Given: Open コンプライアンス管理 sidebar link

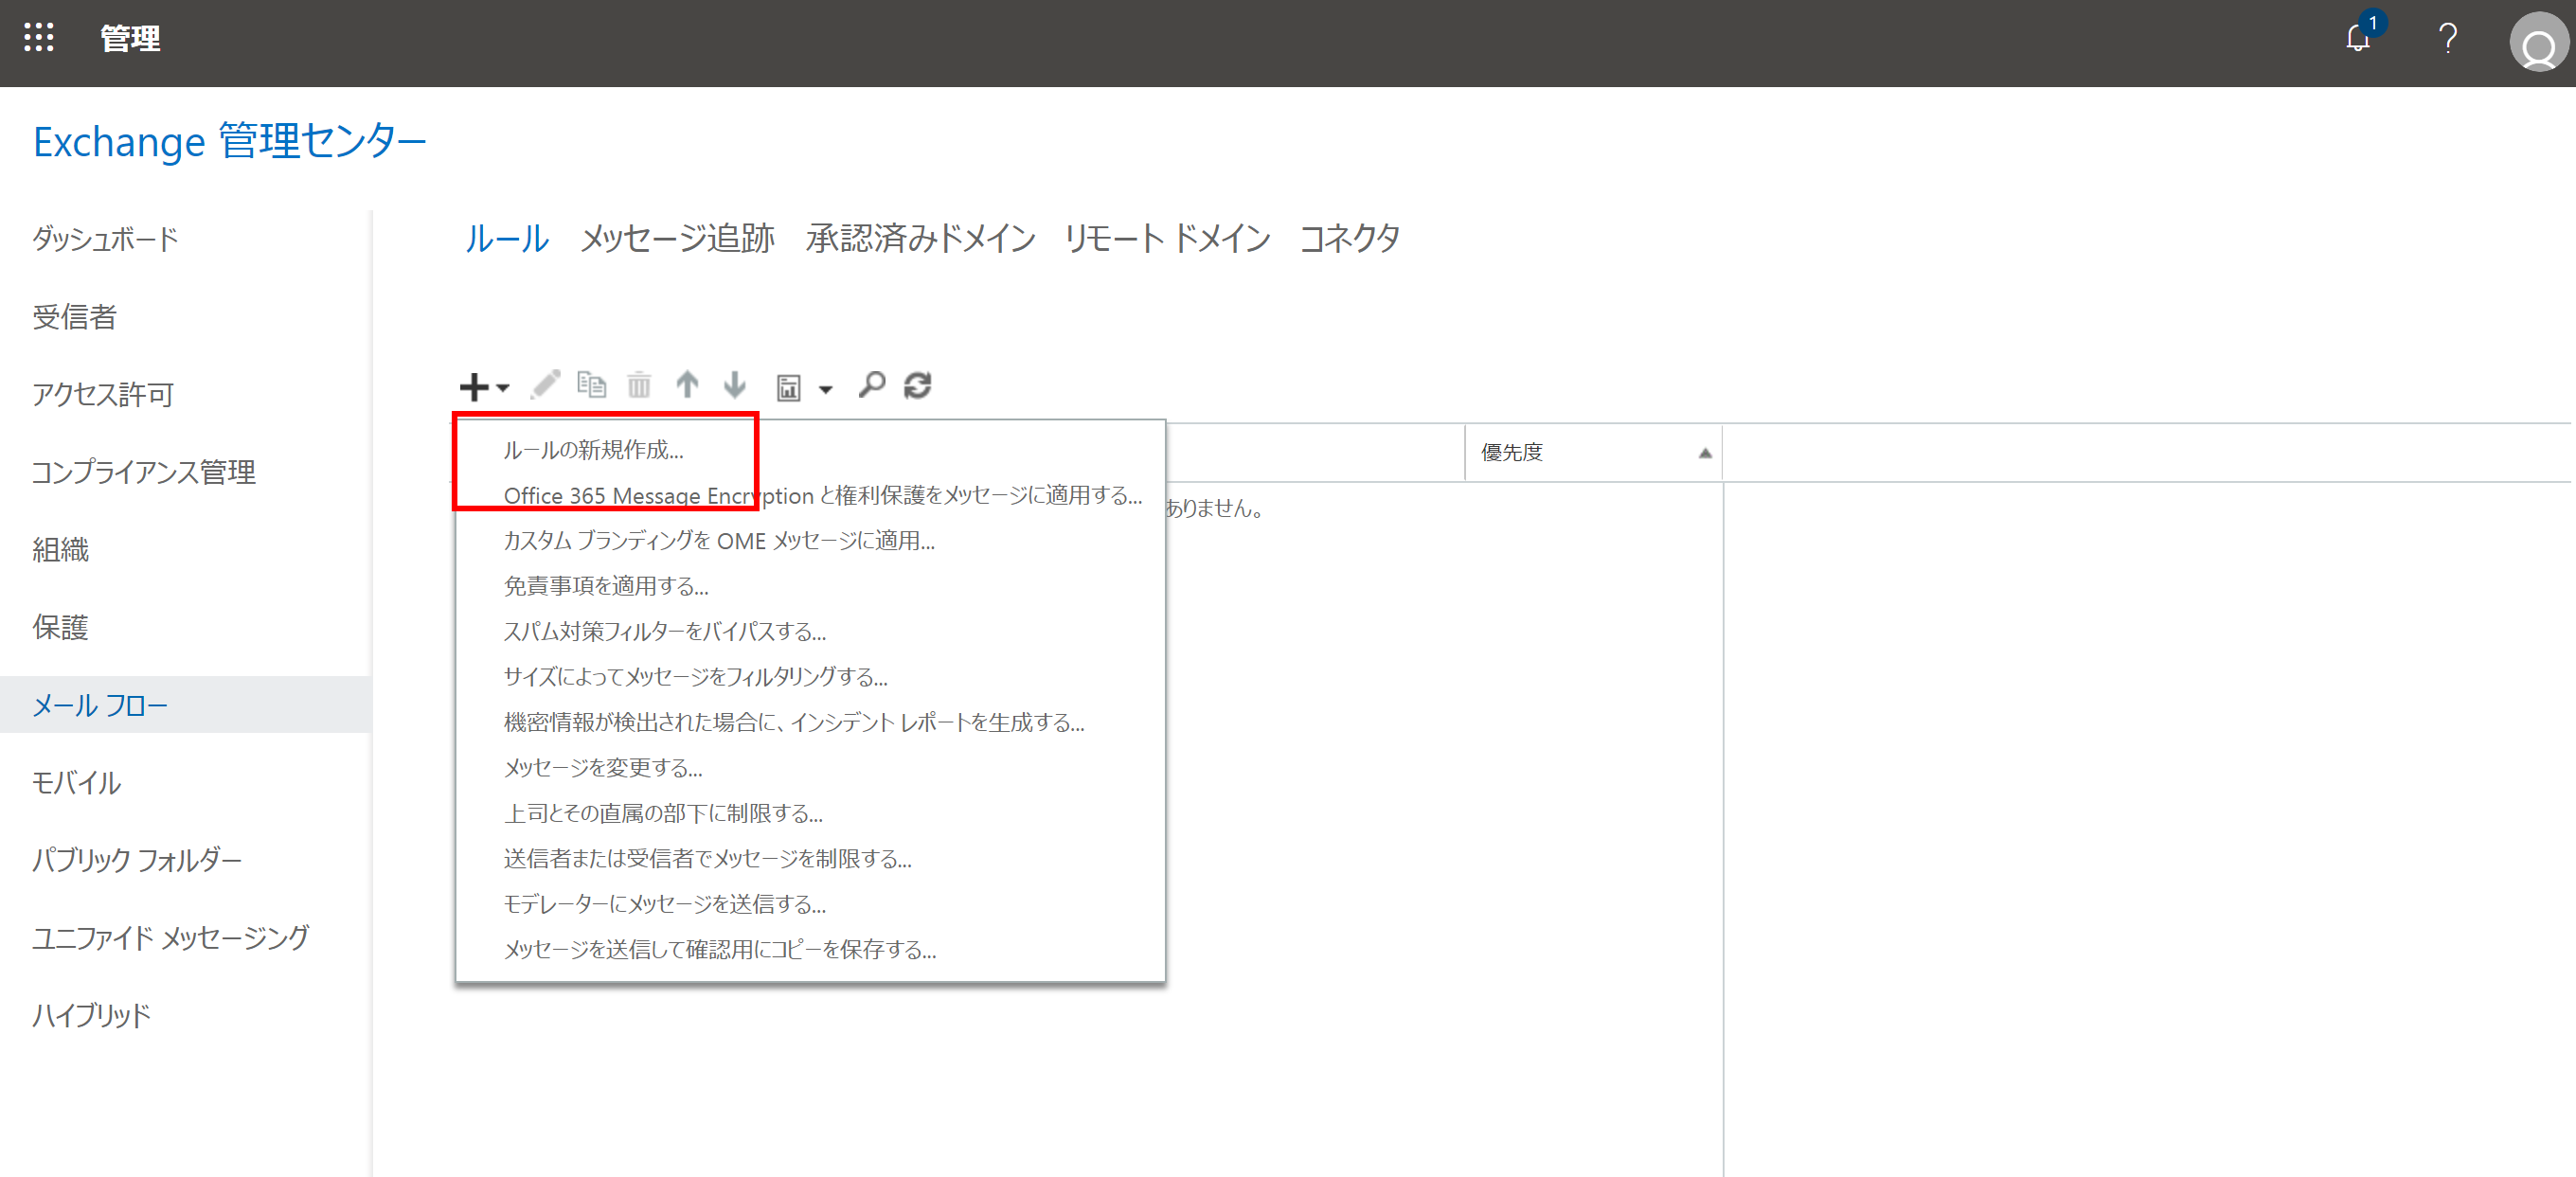Looking at the screenshot, I should point(144,472).
